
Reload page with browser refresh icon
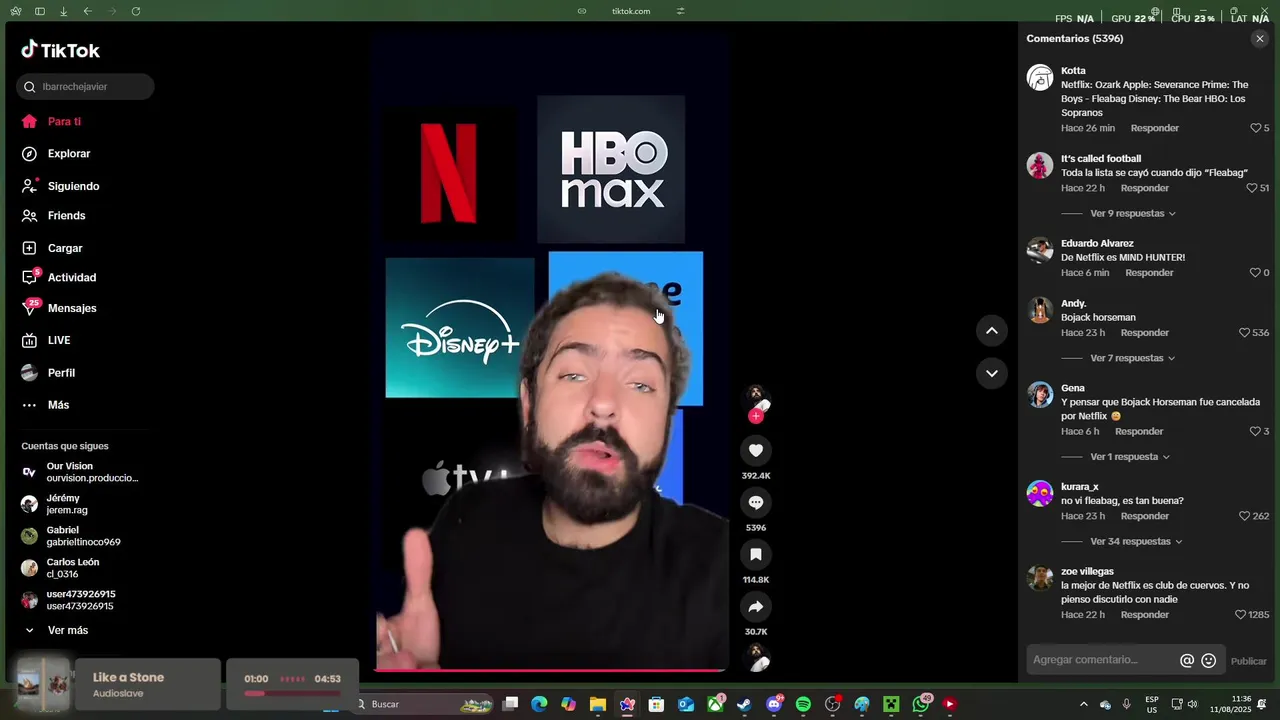[x=136, y=11]
